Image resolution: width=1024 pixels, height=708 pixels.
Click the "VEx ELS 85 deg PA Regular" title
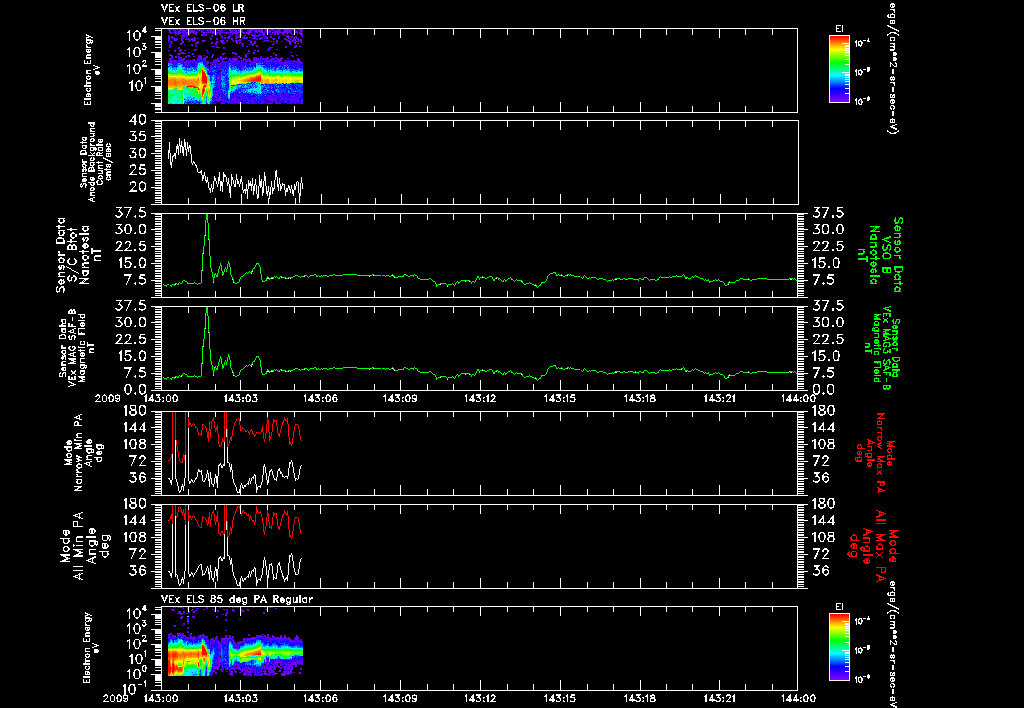pyautogui.click(x=237, y=599)
